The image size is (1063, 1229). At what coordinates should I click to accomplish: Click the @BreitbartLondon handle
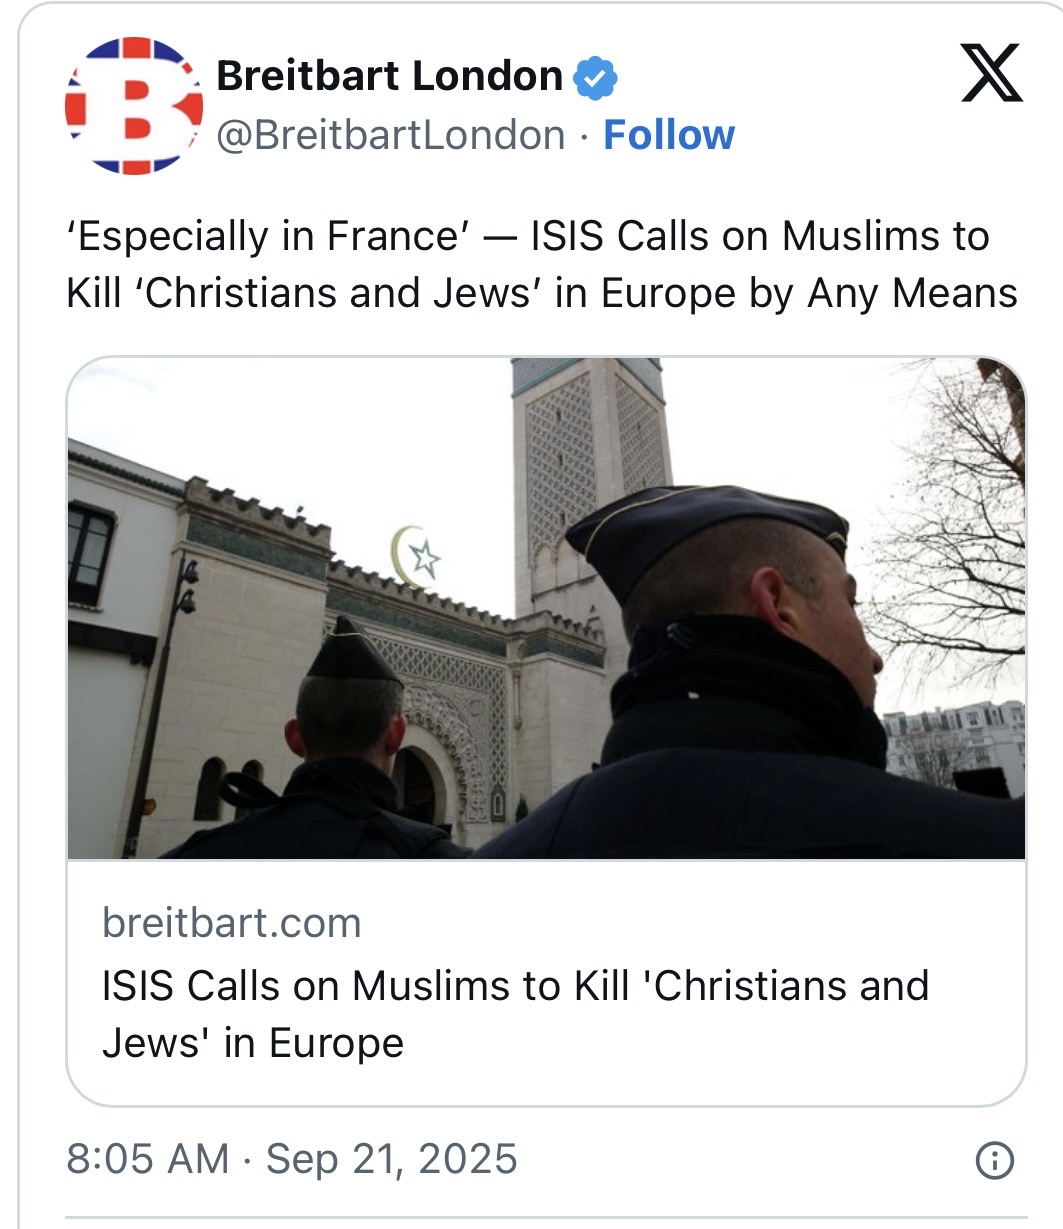tap(391, 135)
